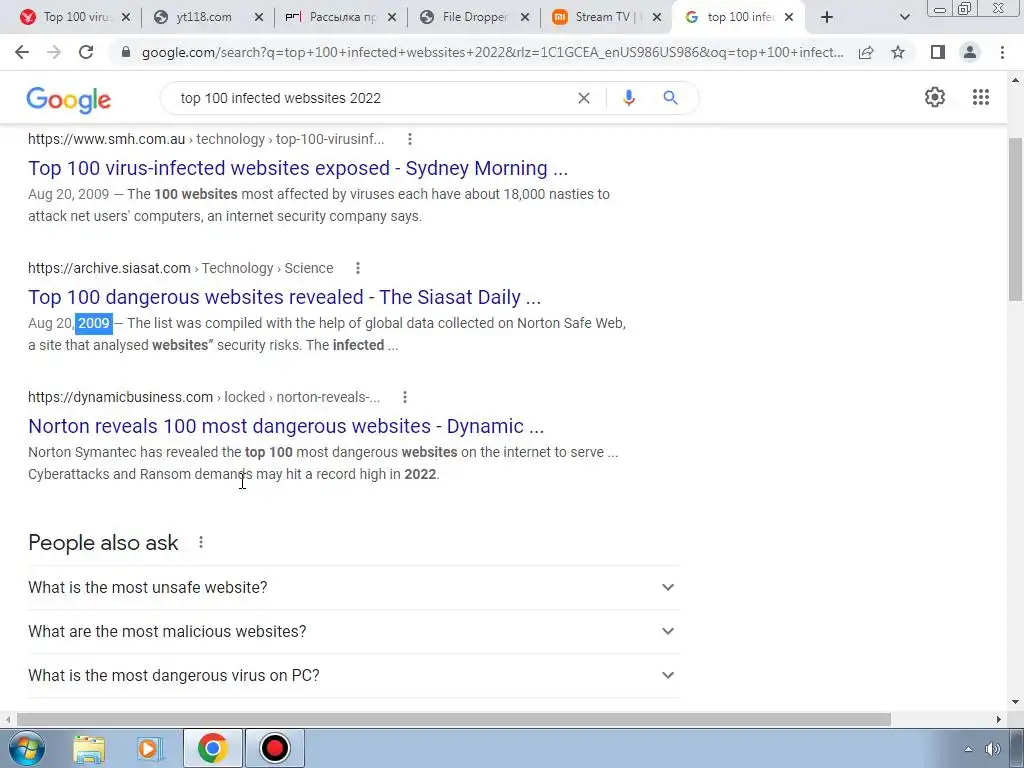1024x768 pixels.
Task: Open media player from taskbar
Action: click(150, 748)
